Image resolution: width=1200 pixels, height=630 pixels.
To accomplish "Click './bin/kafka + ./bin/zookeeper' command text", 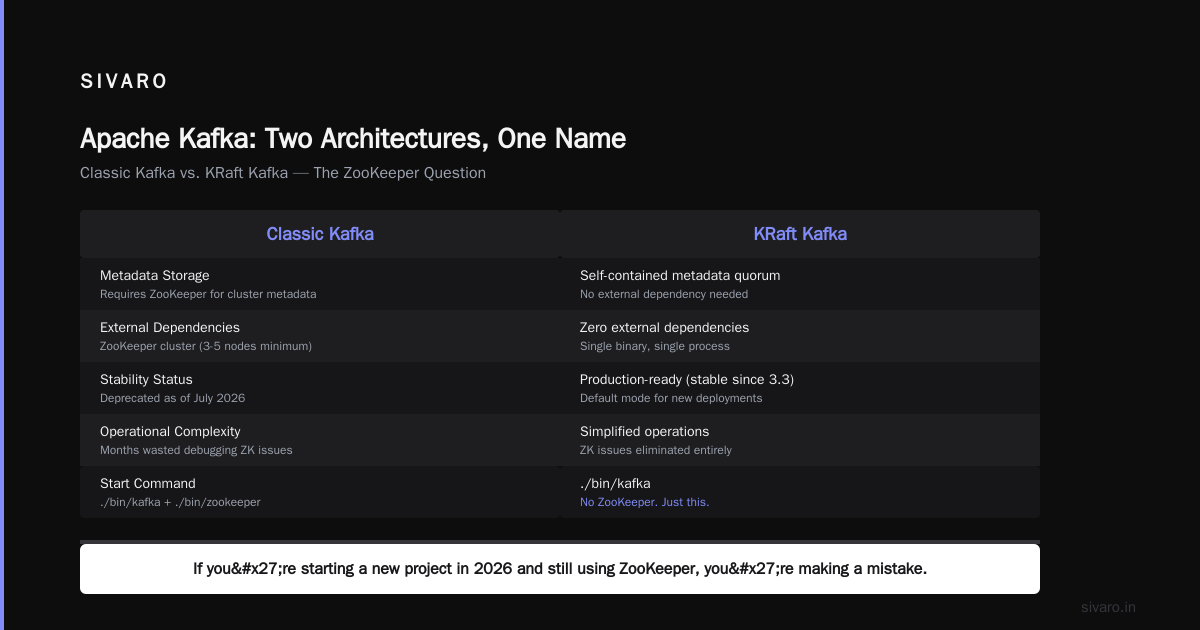I will [180, 502].
